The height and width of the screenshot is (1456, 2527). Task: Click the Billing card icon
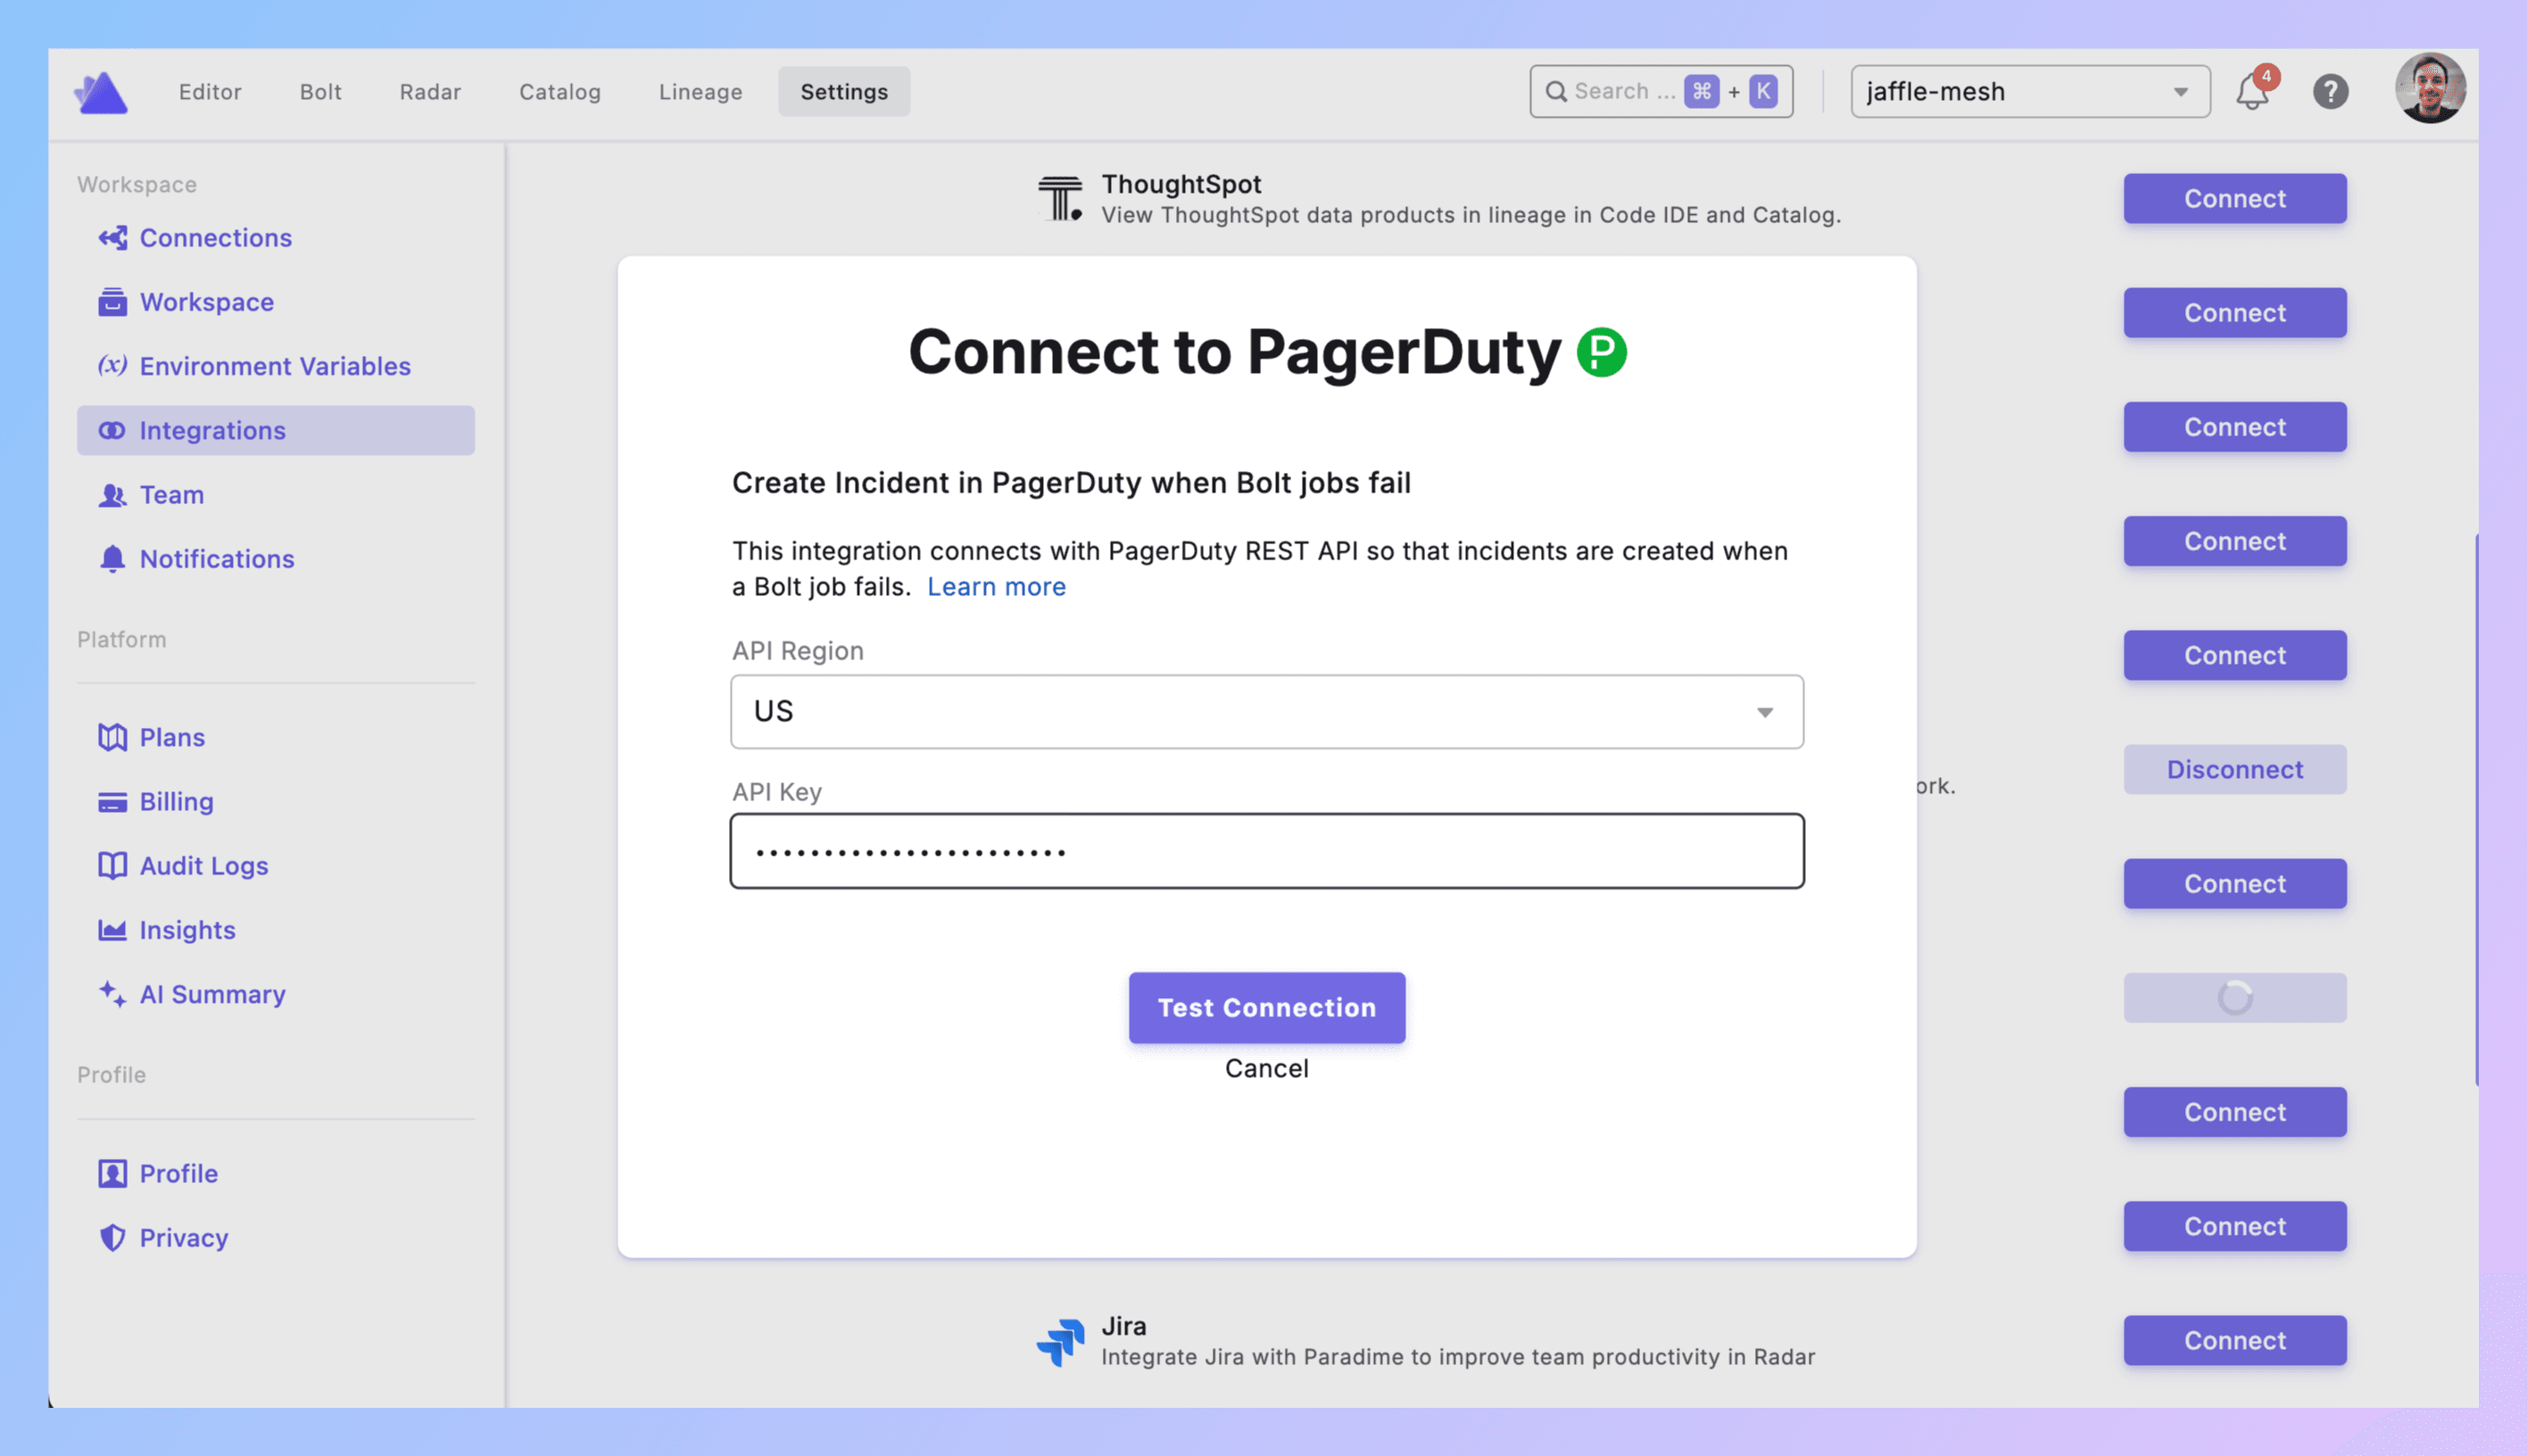[x=112, y=802]
